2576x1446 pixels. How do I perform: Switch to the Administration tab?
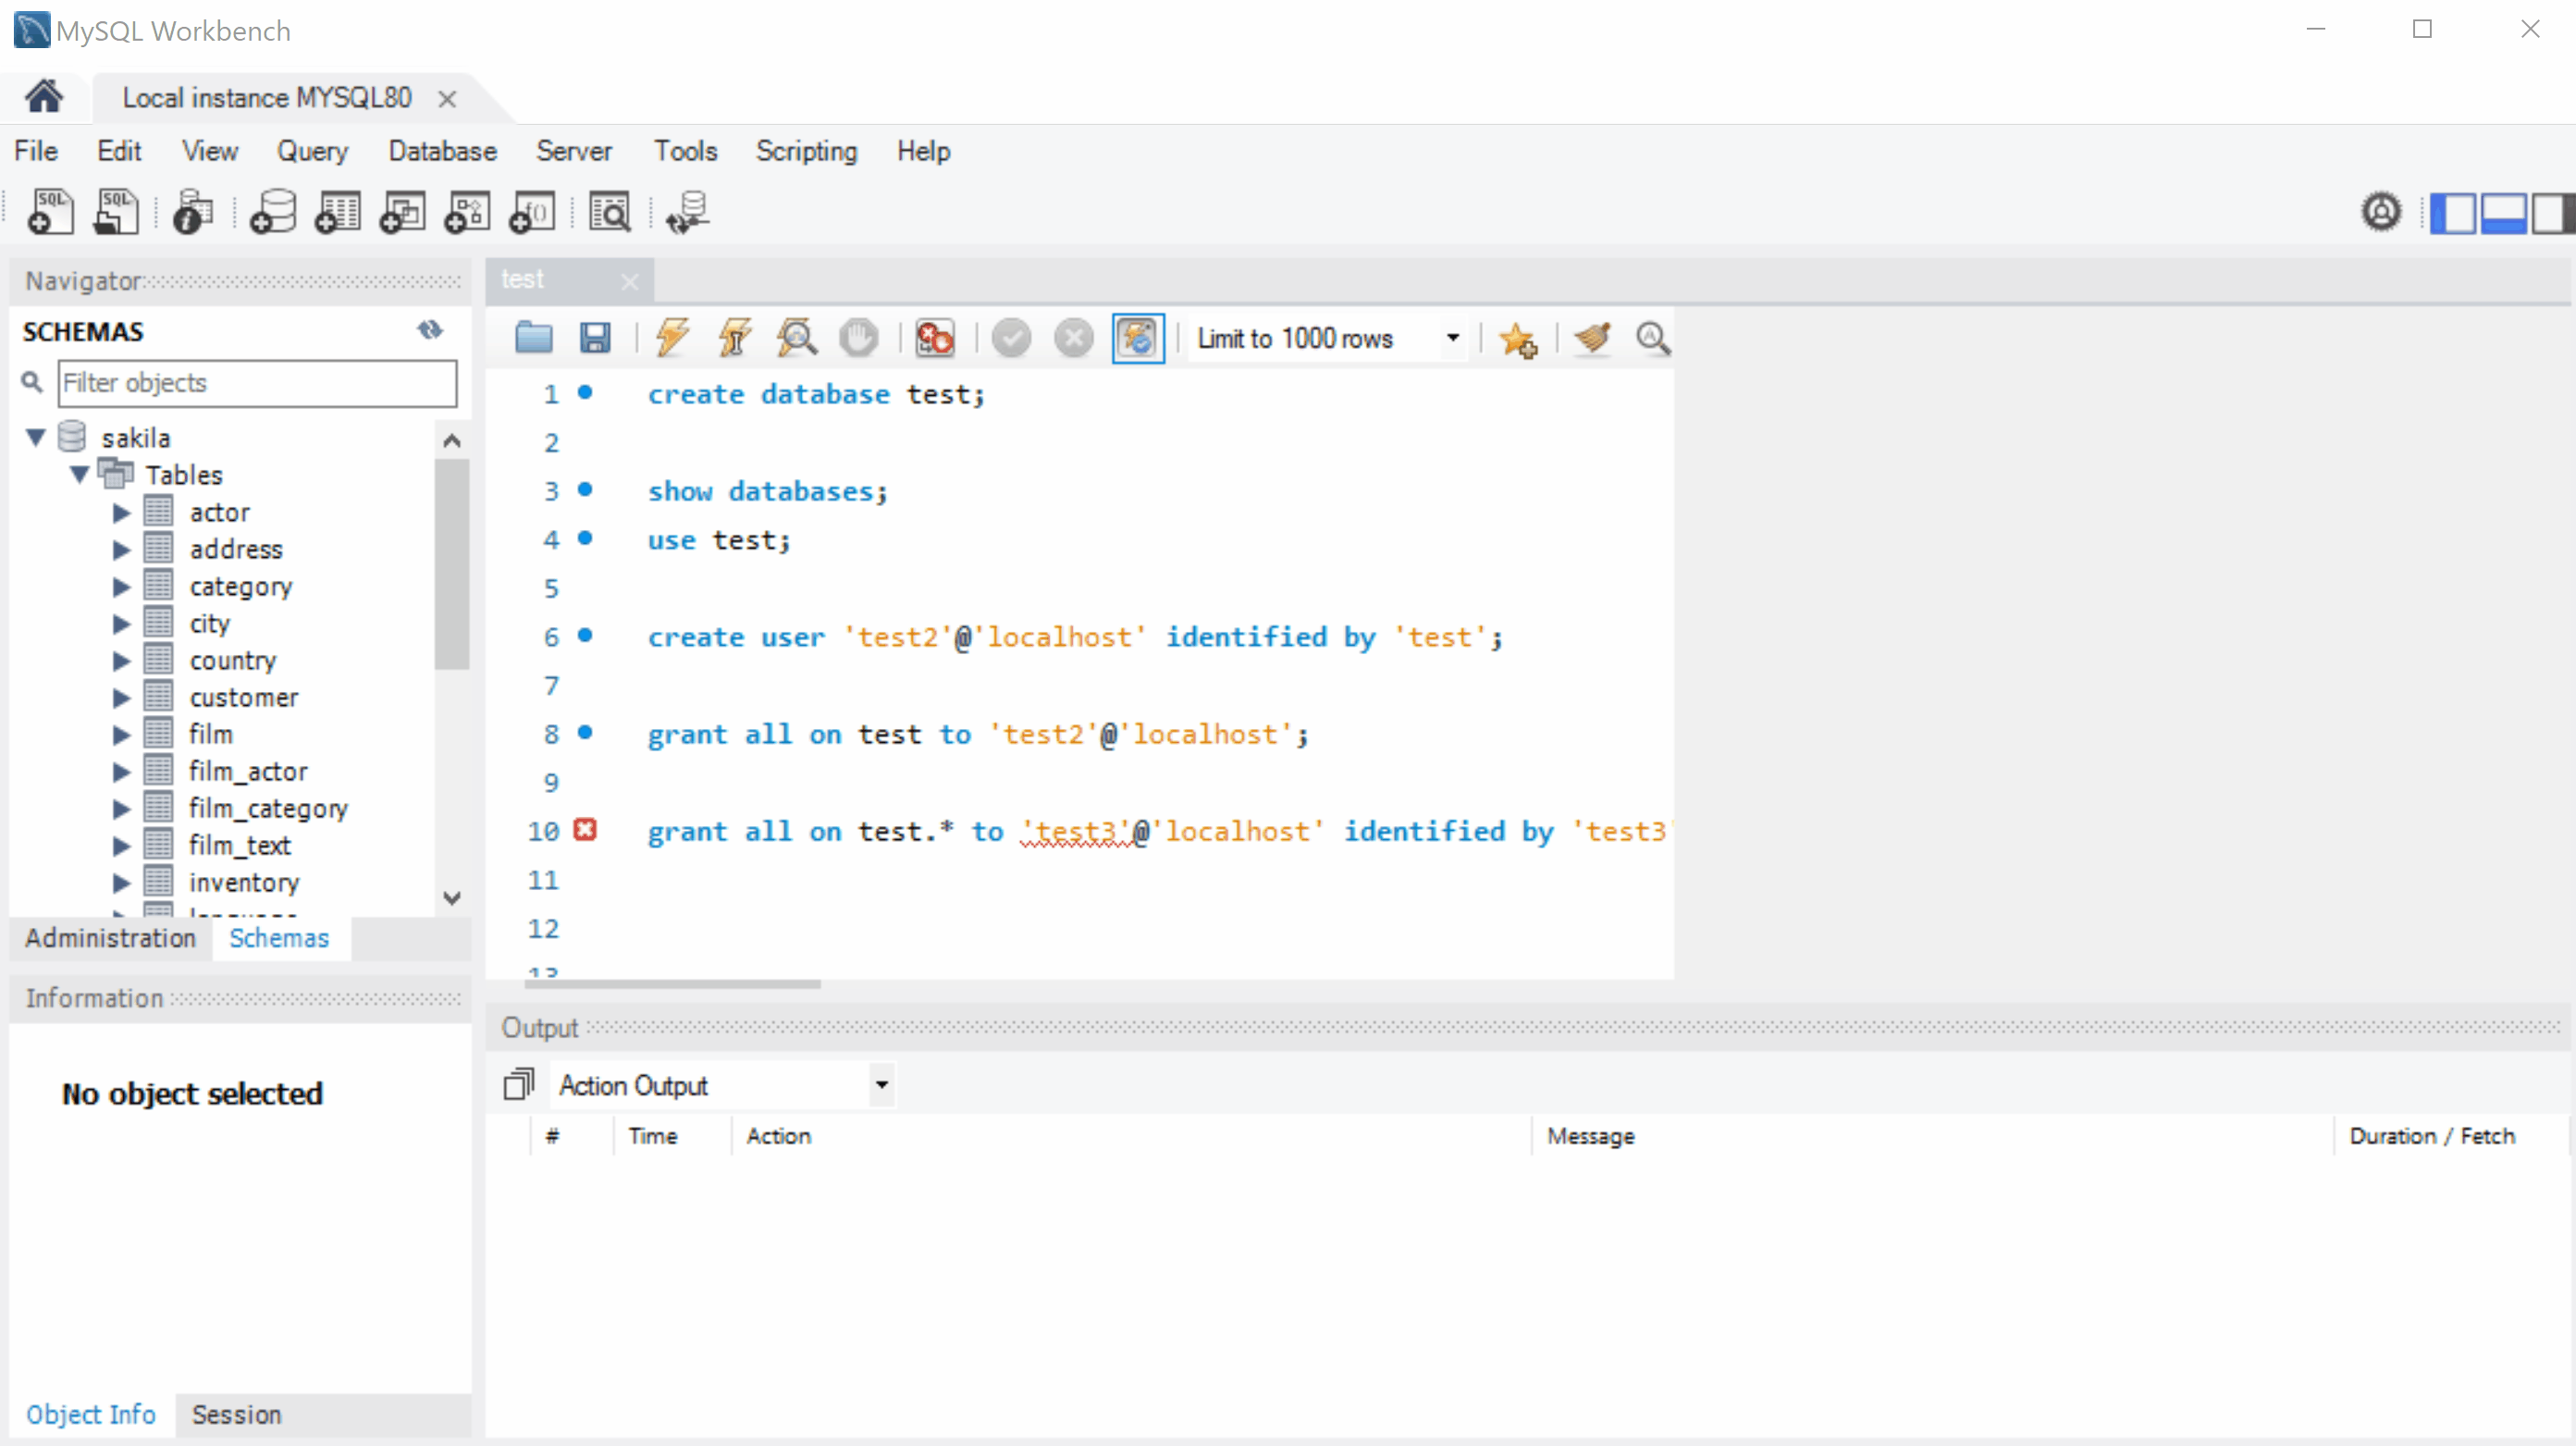(110, 938)
